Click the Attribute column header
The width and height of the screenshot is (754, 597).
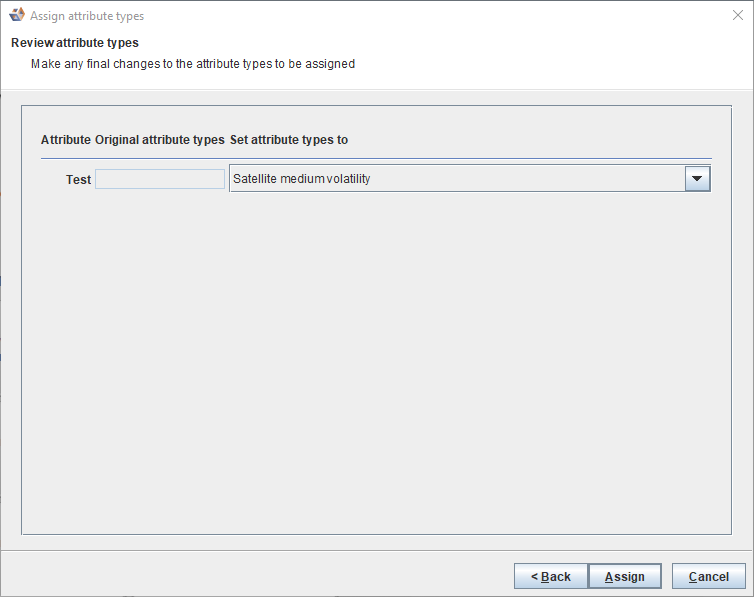65,140
